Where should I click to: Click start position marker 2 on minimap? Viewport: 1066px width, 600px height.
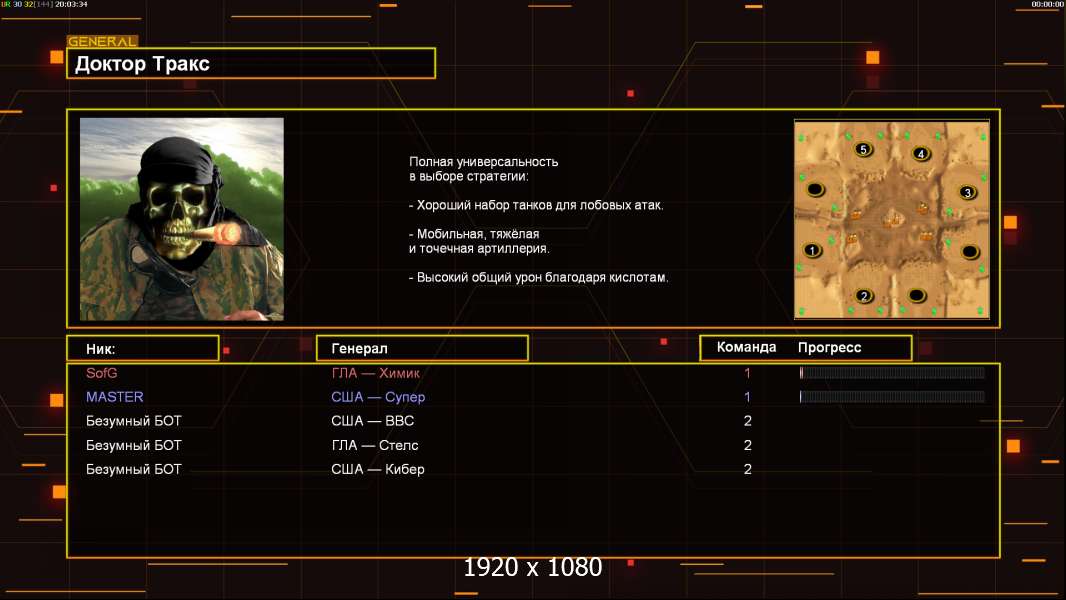pyautogui.click(x=864, y=296)
